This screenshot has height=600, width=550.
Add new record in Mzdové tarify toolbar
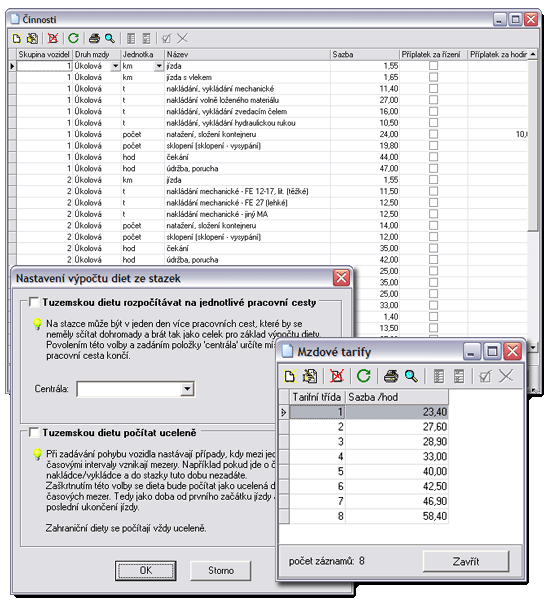pos(290,376)
